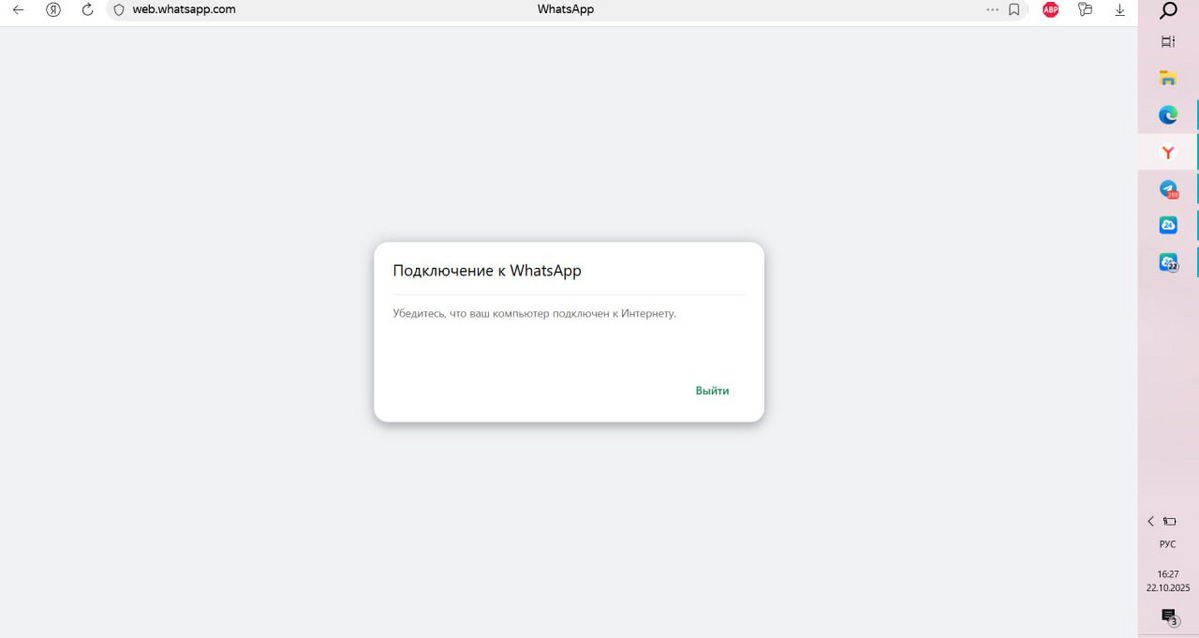Show browser downloads
Viewport: 1199px width, 638px height.
click(1120, 10)
